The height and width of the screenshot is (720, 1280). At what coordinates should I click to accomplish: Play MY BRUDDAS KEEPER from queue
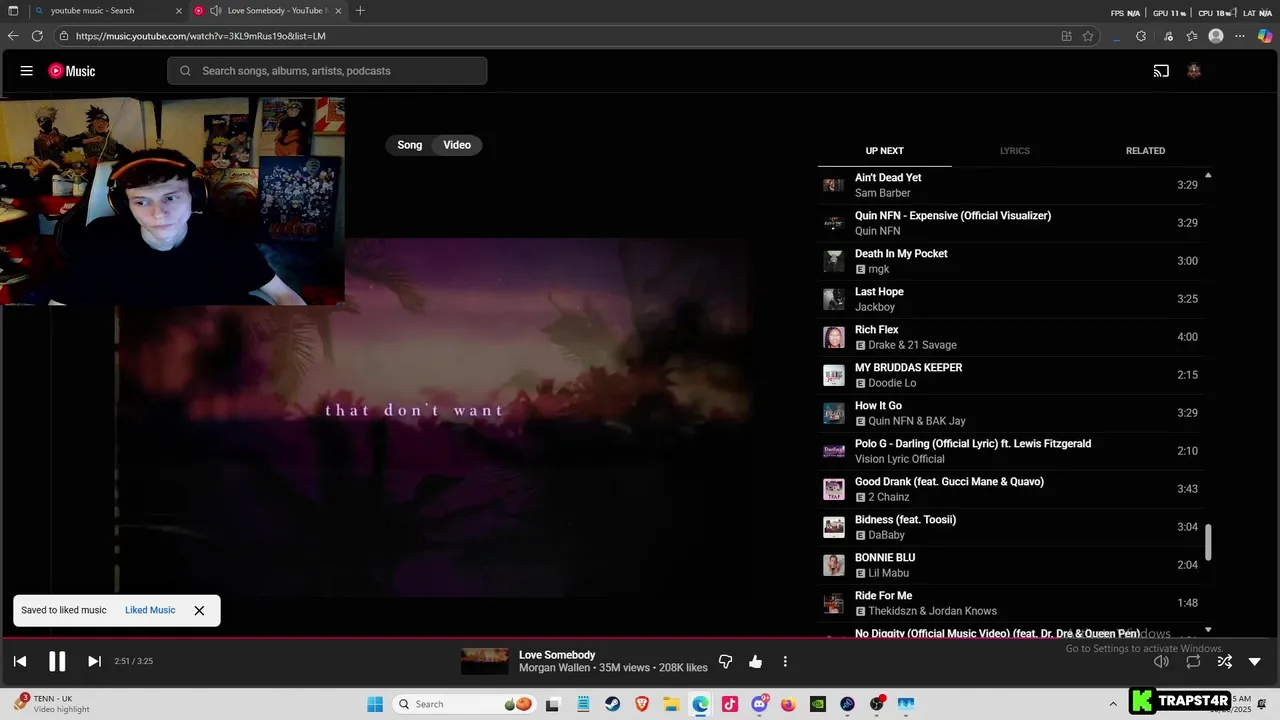[1010, 375]
